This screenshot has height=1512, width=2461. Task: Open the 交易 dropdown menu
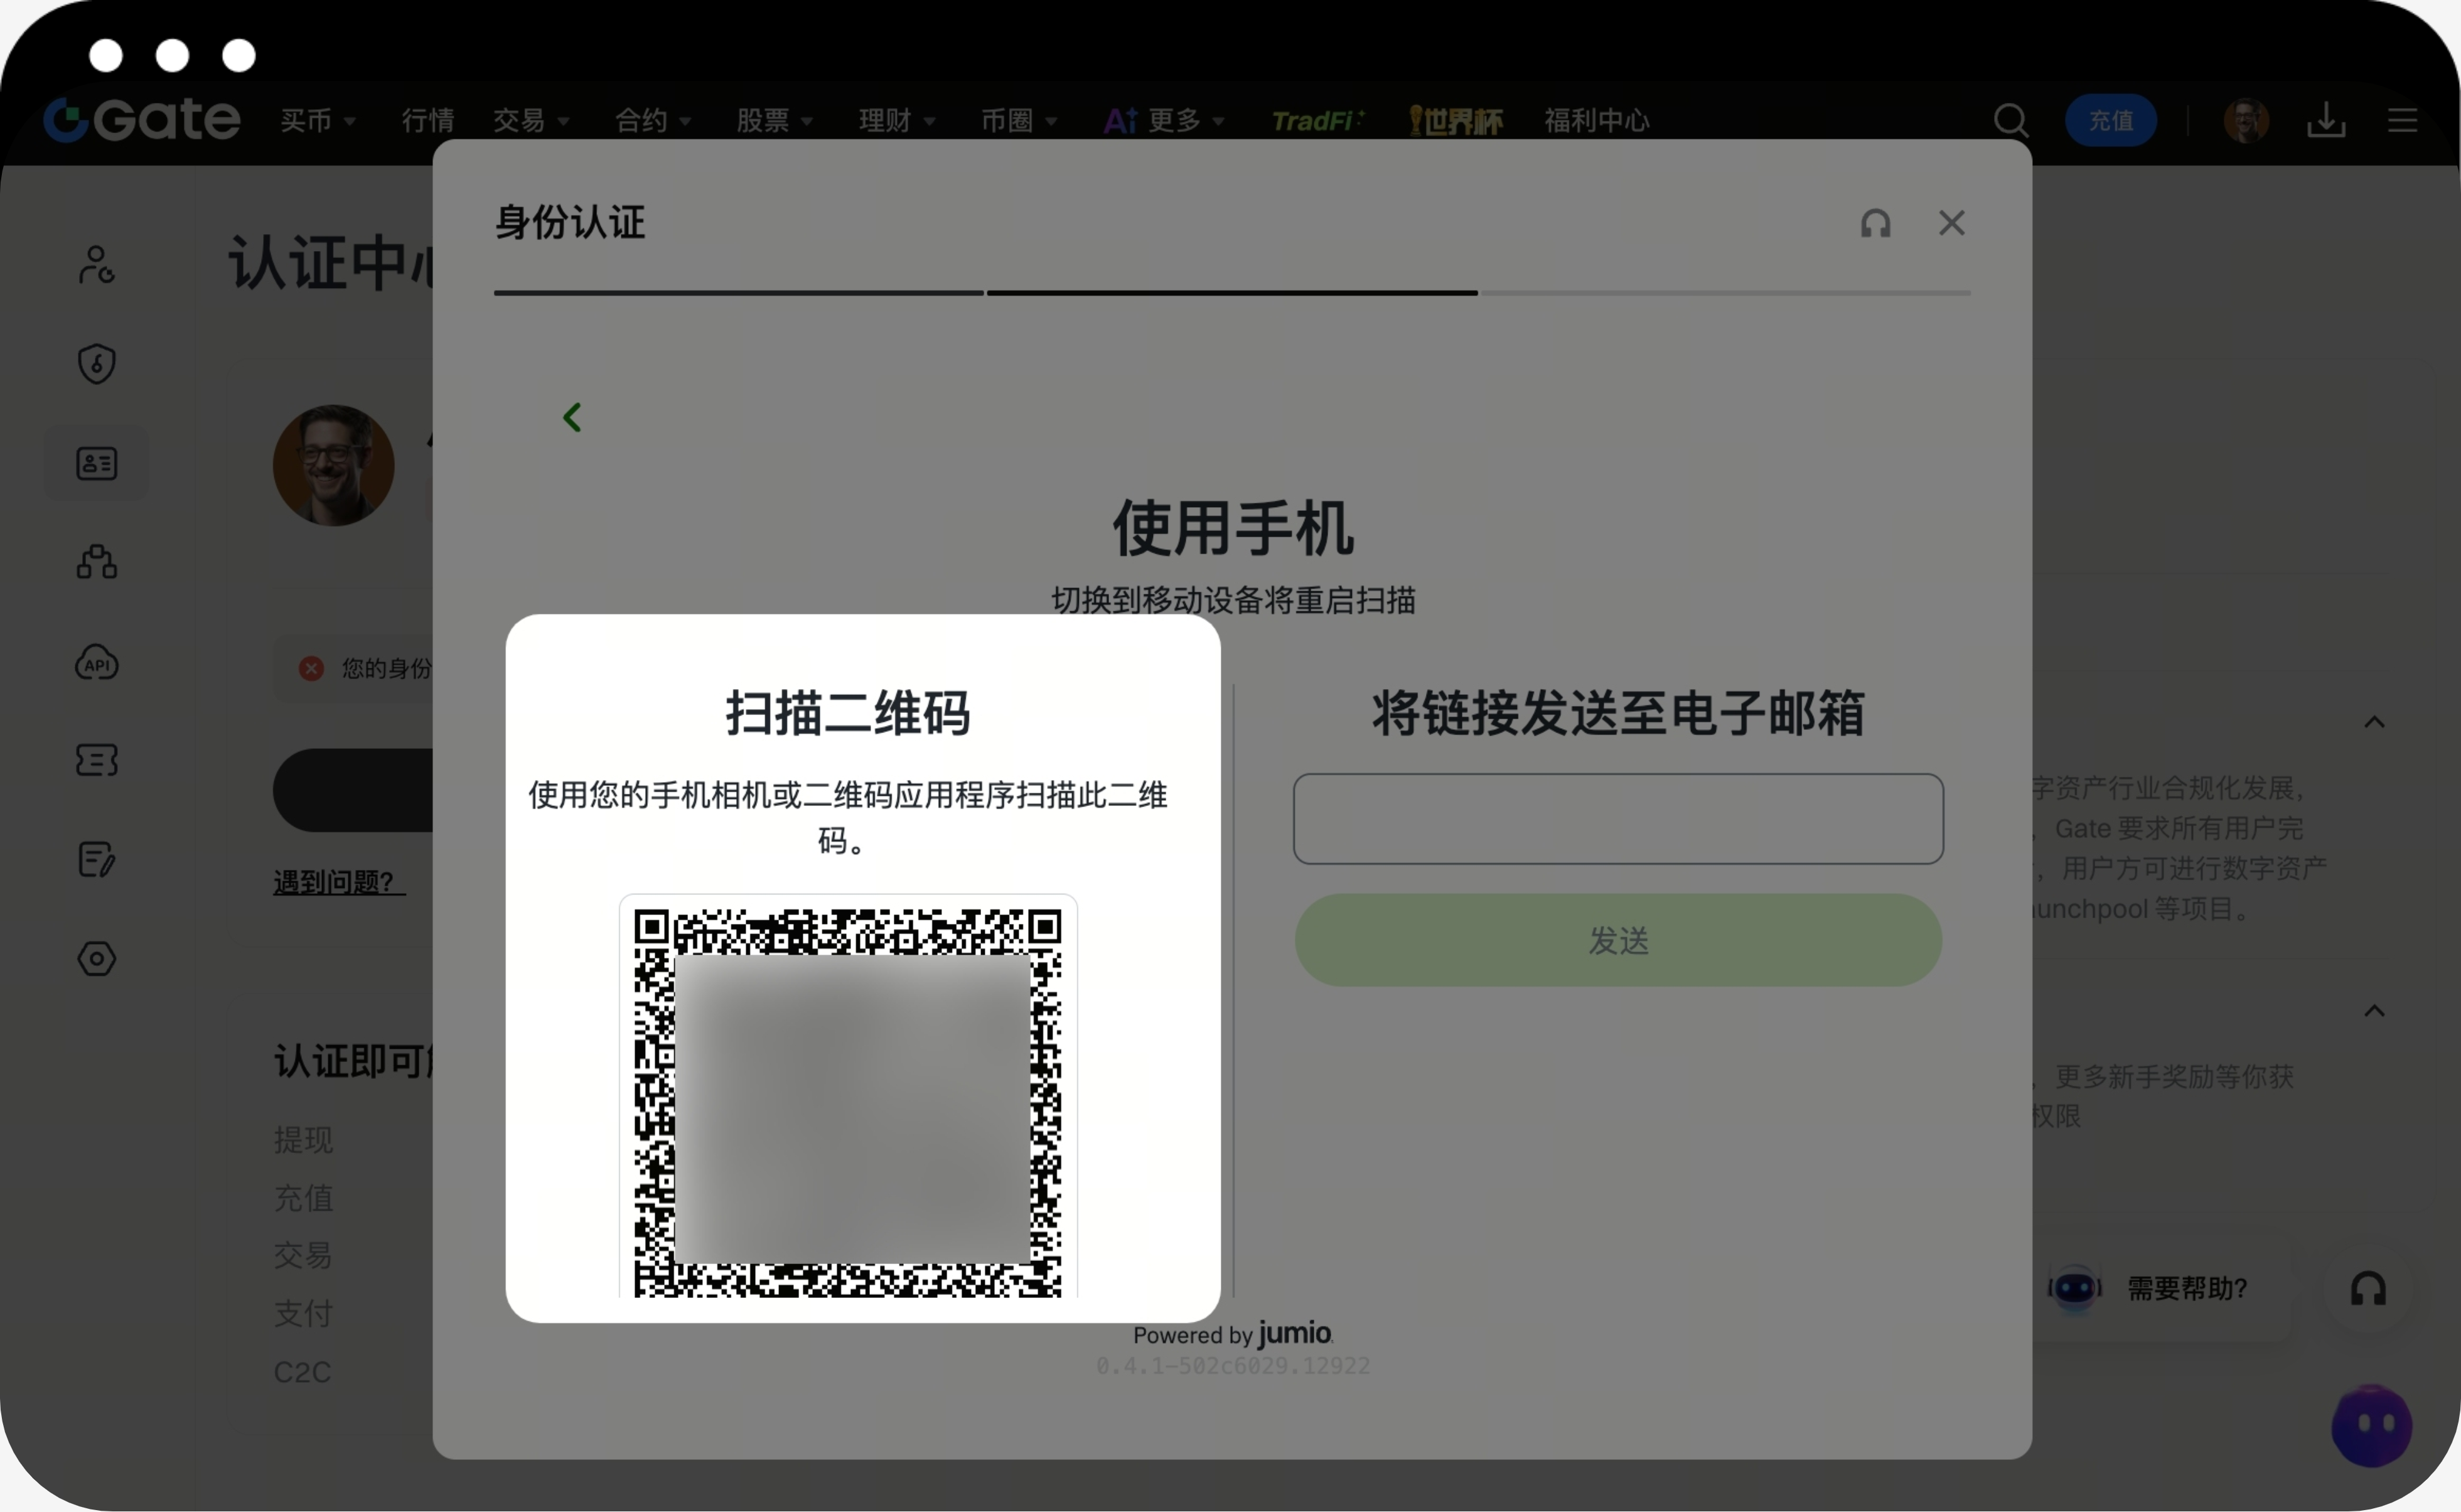point(531,121)
